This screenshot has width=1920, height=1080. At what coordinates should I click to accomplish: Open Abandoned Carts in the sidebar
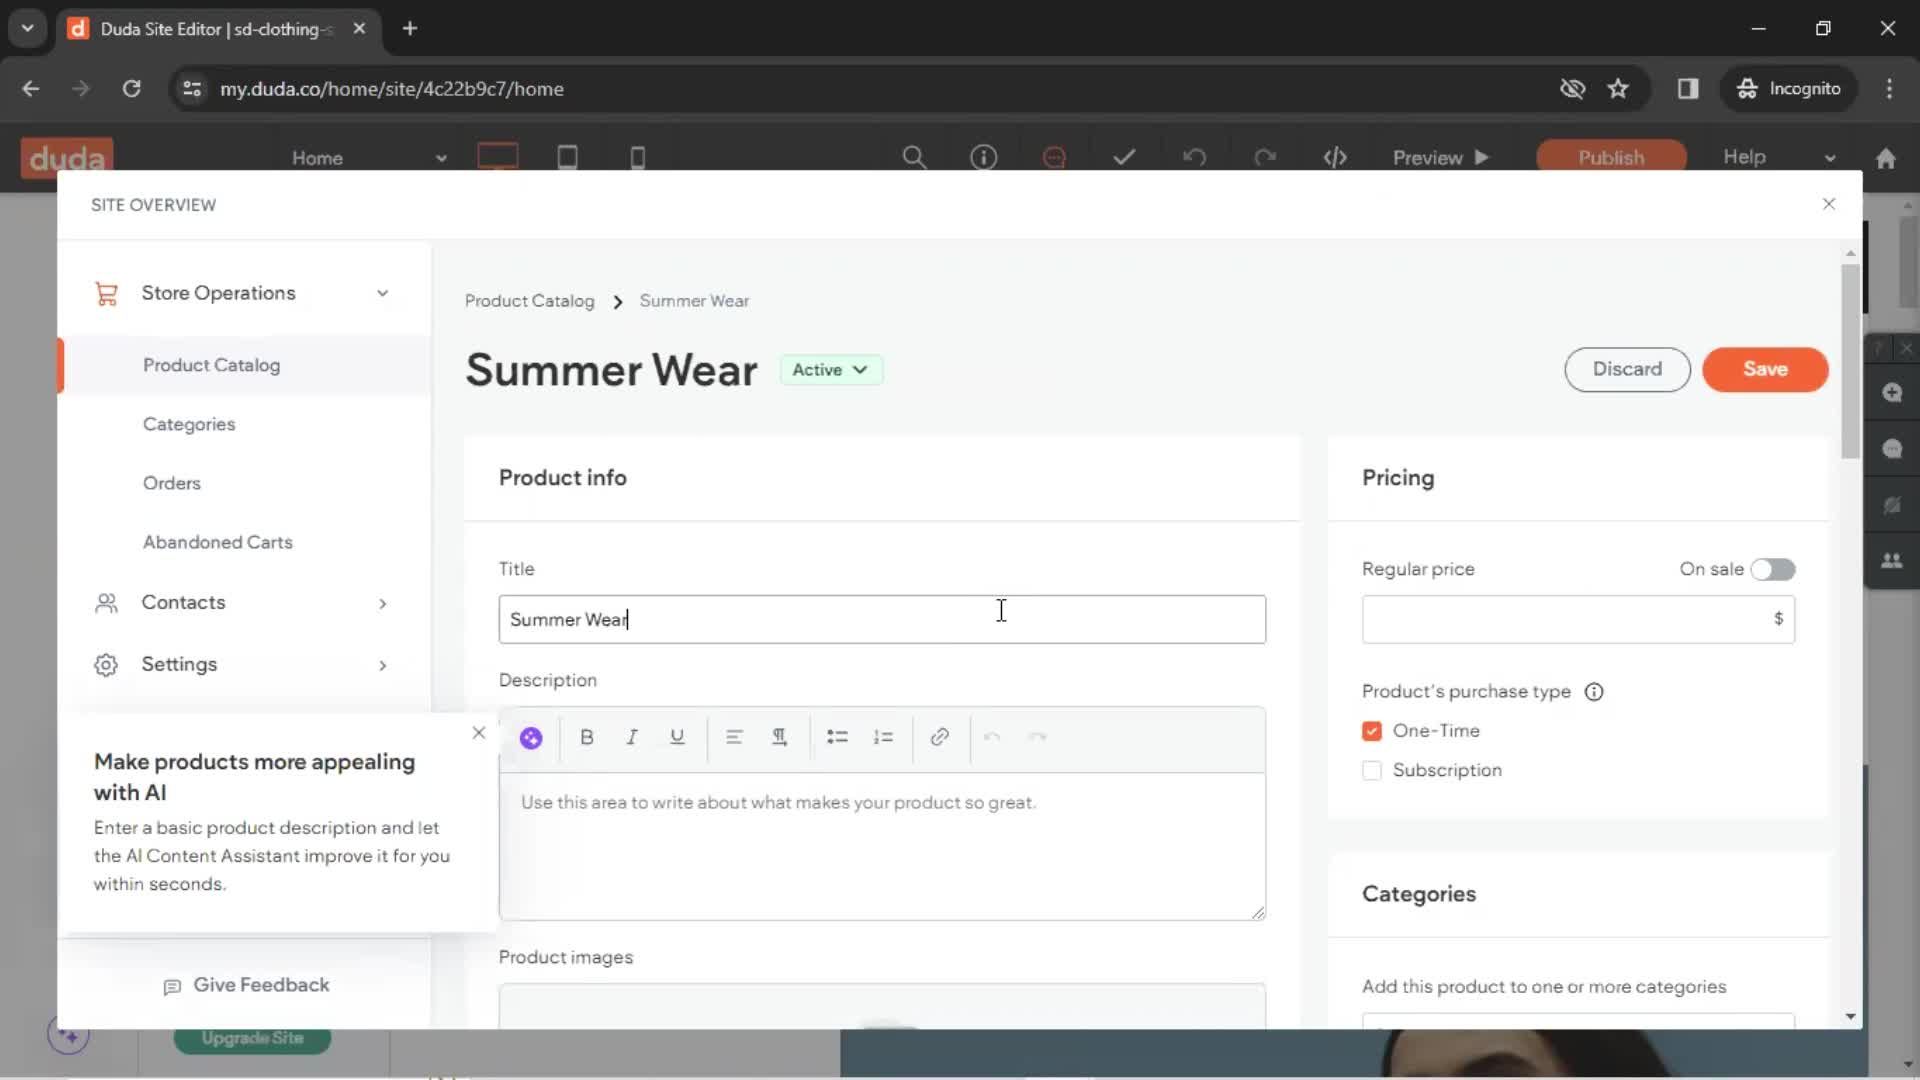pos(218,542)
